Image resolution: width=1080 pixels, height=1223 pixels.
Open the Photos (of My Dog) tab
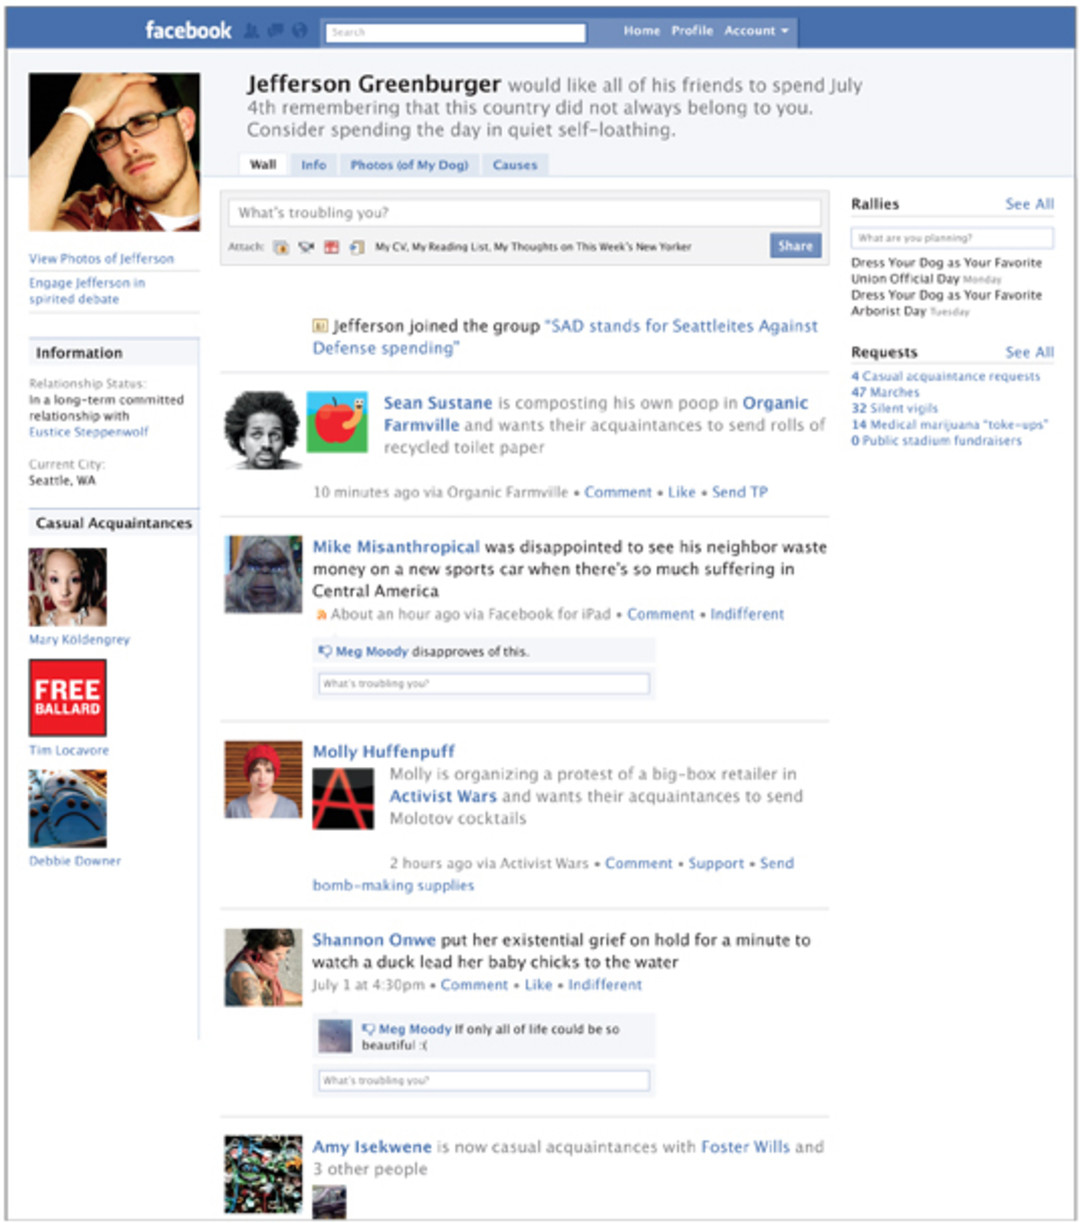click(409, 165)
